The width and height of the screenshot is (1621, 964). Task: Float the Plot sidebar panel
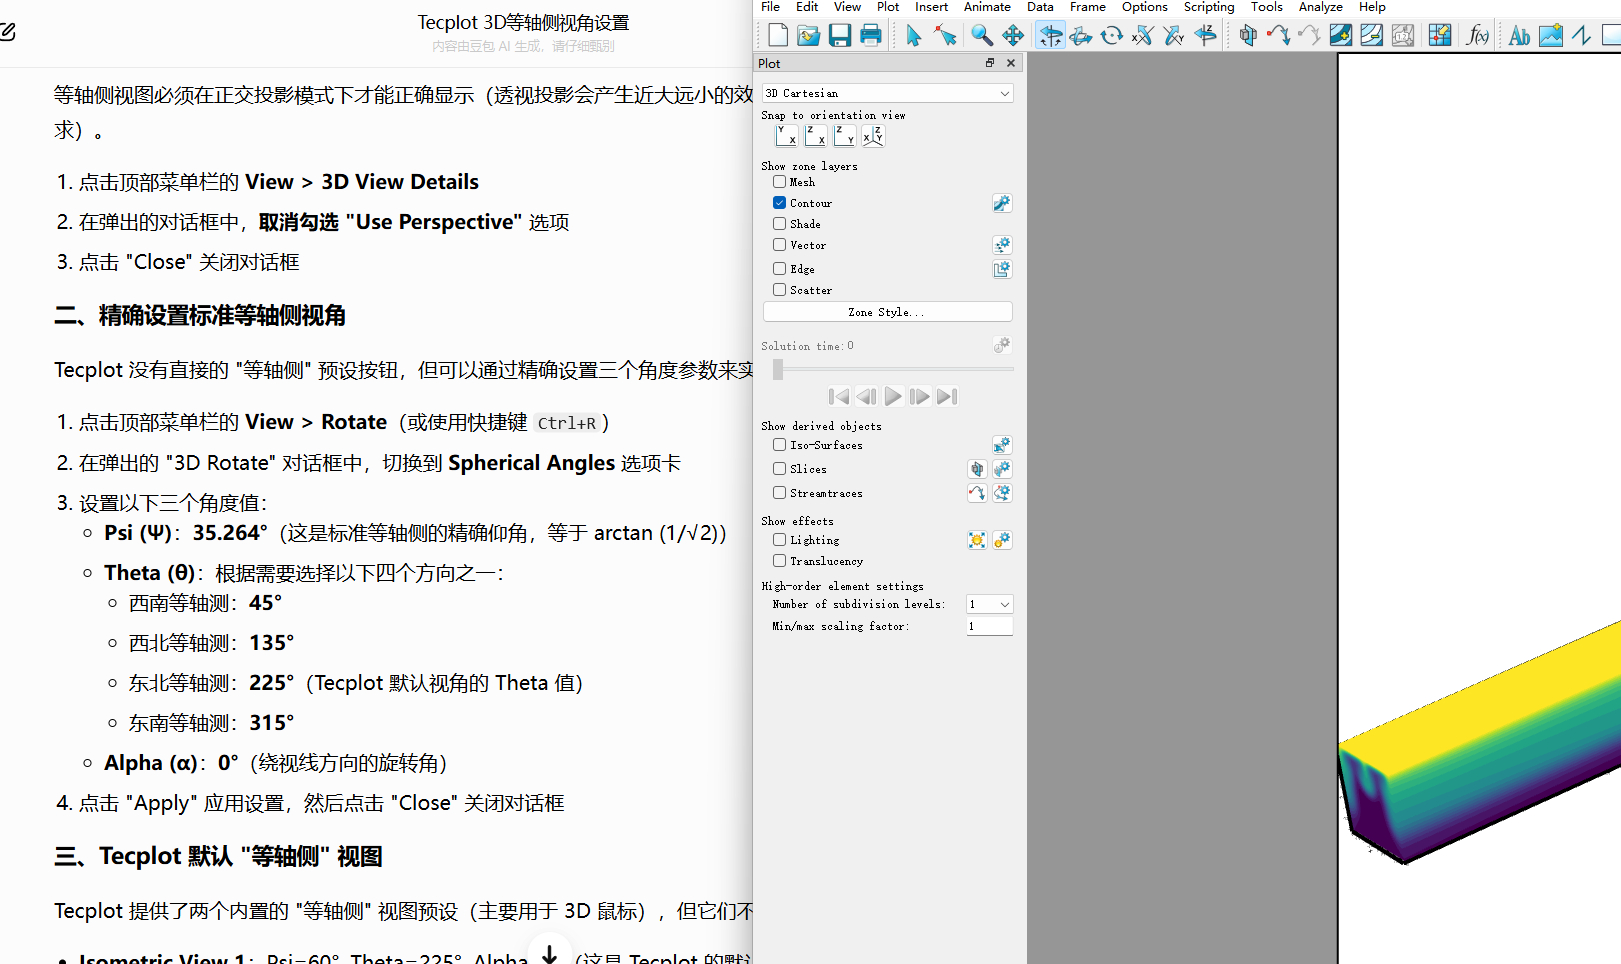click(x=990, y=63)
